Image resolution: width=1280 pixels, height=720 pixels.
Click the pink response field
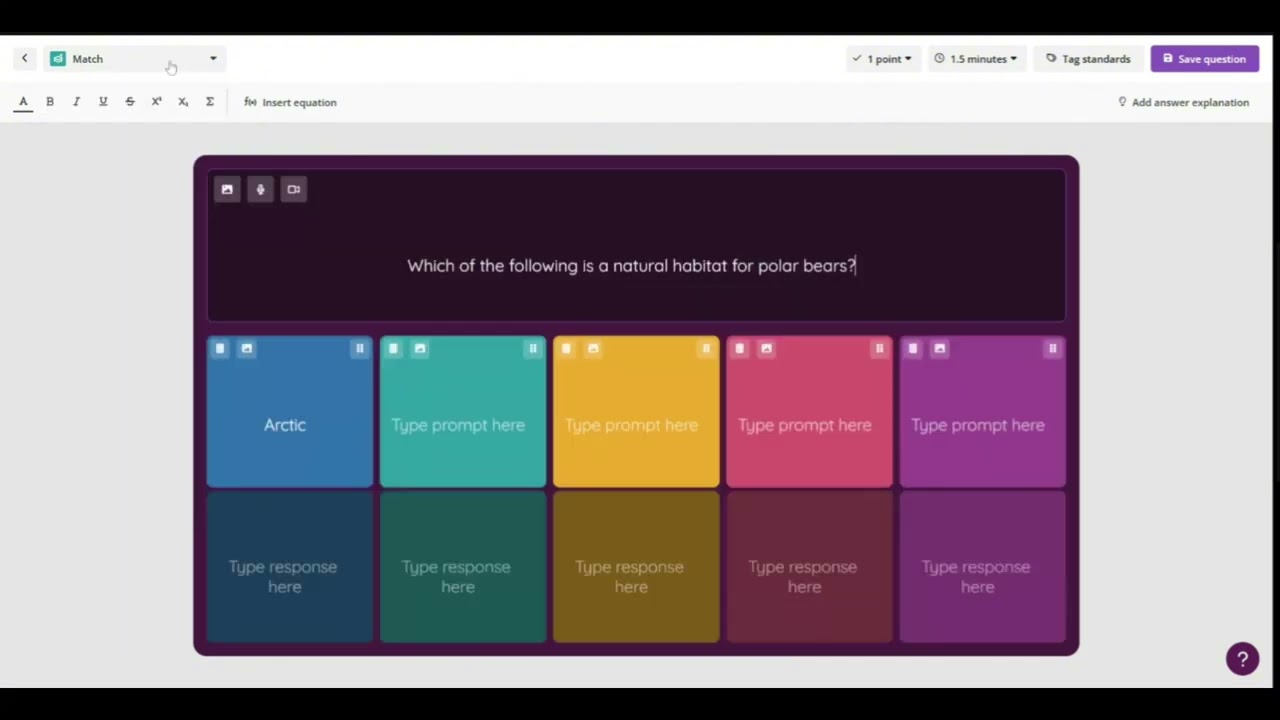[x=809, y=568]
